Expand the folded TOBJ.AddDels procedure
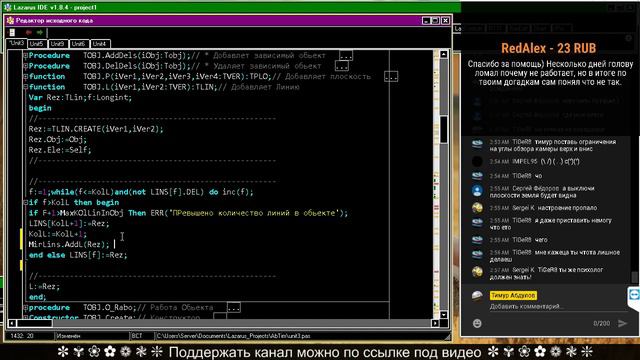Viewport: 640px width, 360px height. coord(26,55)
